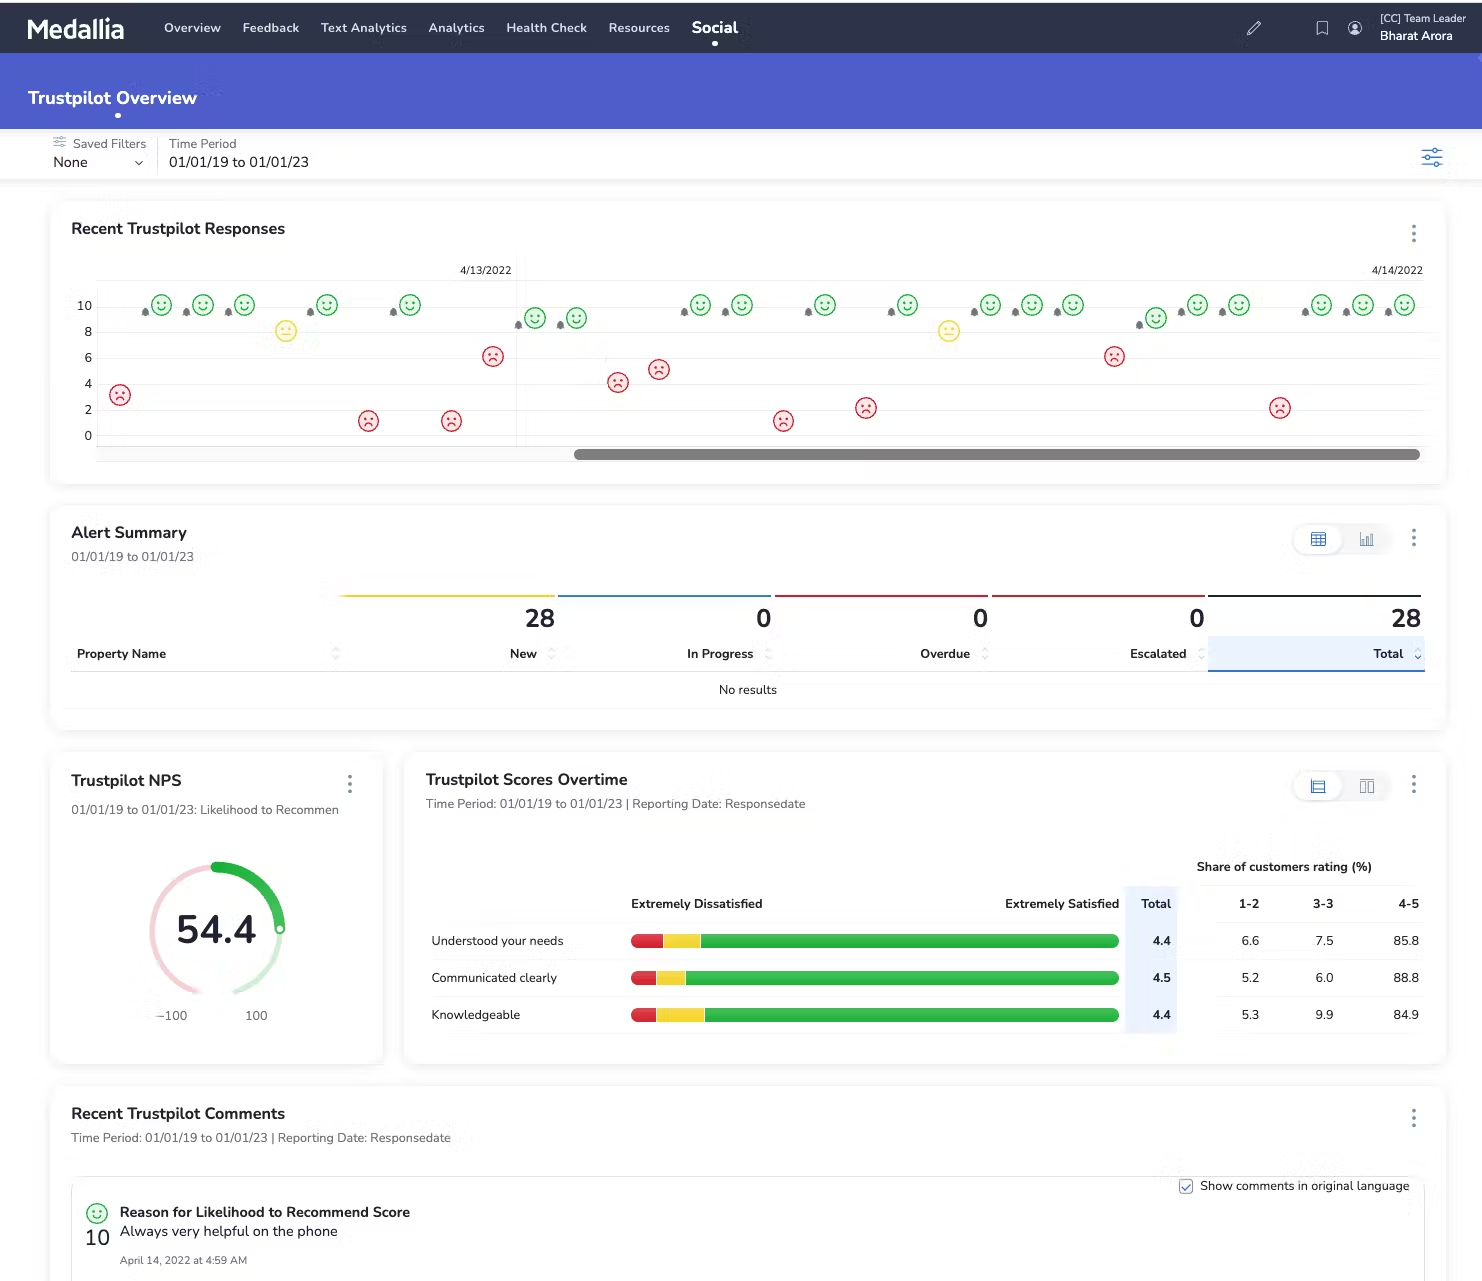Screen dimensions: 1482x1281
Task: Open Alert Summary three-dot options menu
Action: coord(1413,538)
